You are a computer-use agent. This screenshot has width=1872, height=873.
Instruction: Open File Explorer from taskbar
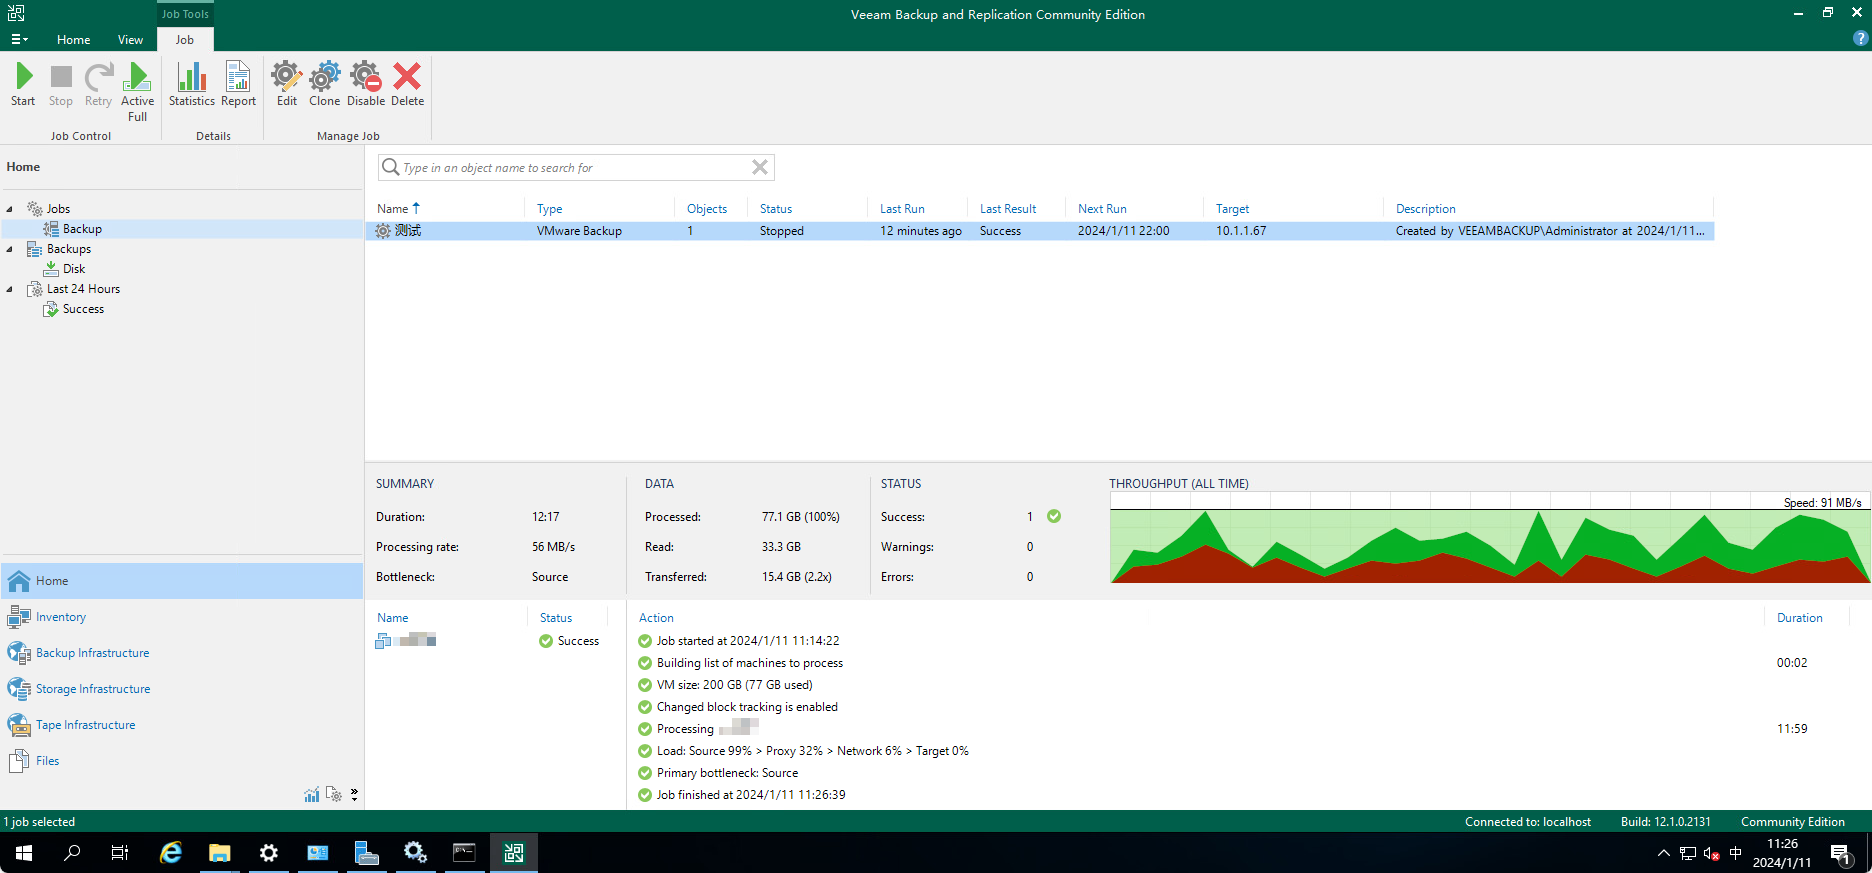click(x=219, y=853)
